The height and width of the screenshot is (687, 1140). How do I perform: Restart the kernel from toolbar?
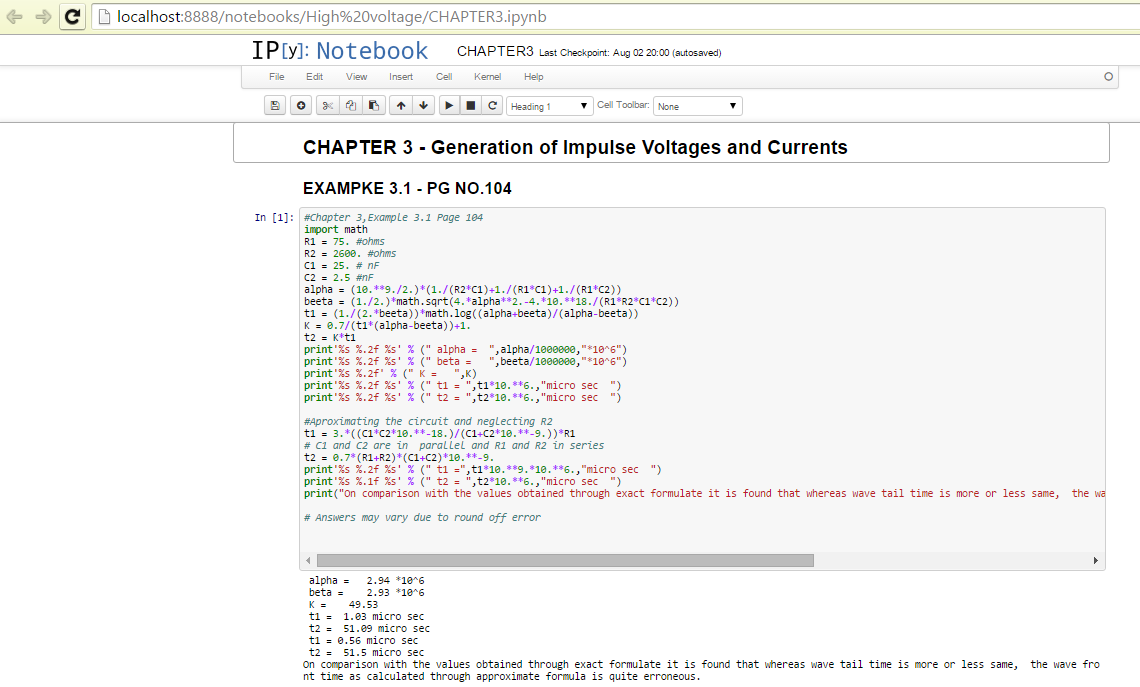492,106
